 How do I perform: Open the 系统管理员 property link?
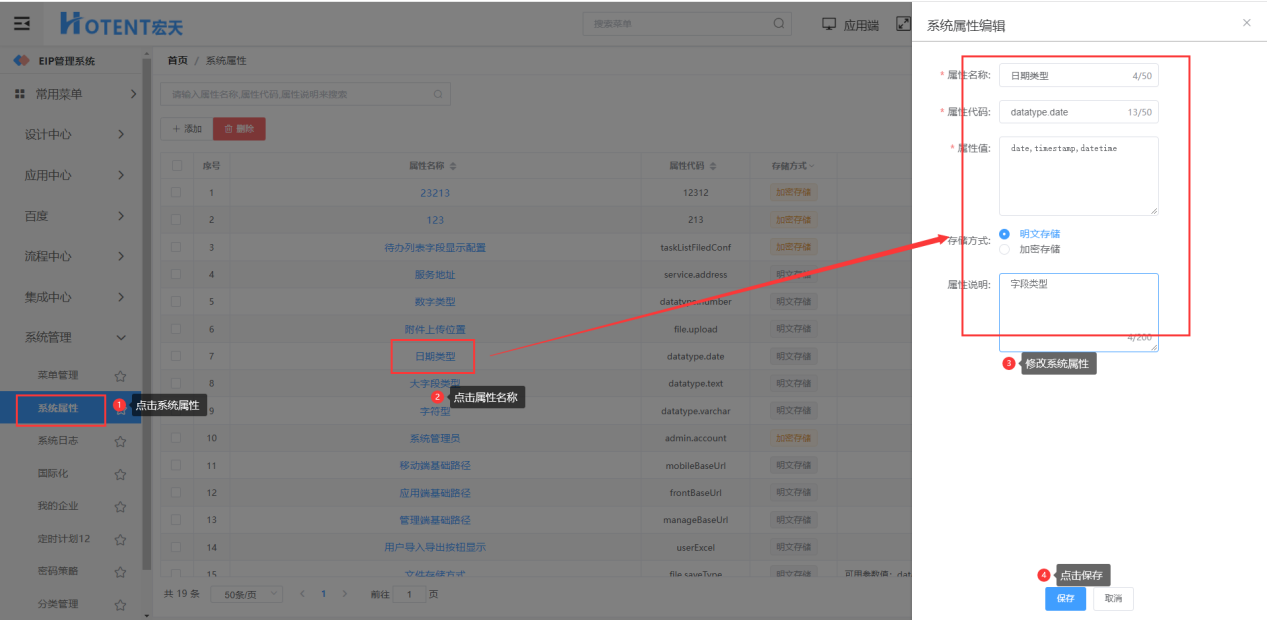434,438
